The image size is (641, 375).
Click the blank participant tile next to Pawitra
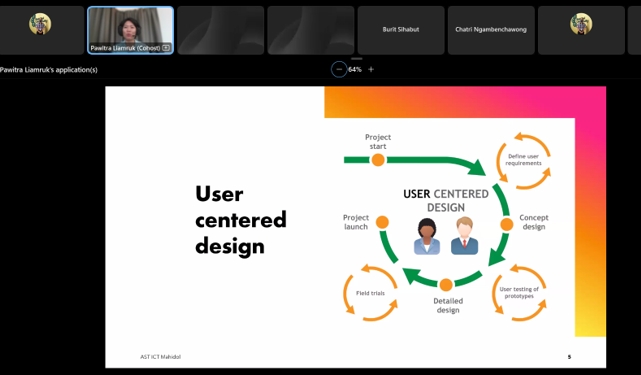coord(221,30)
